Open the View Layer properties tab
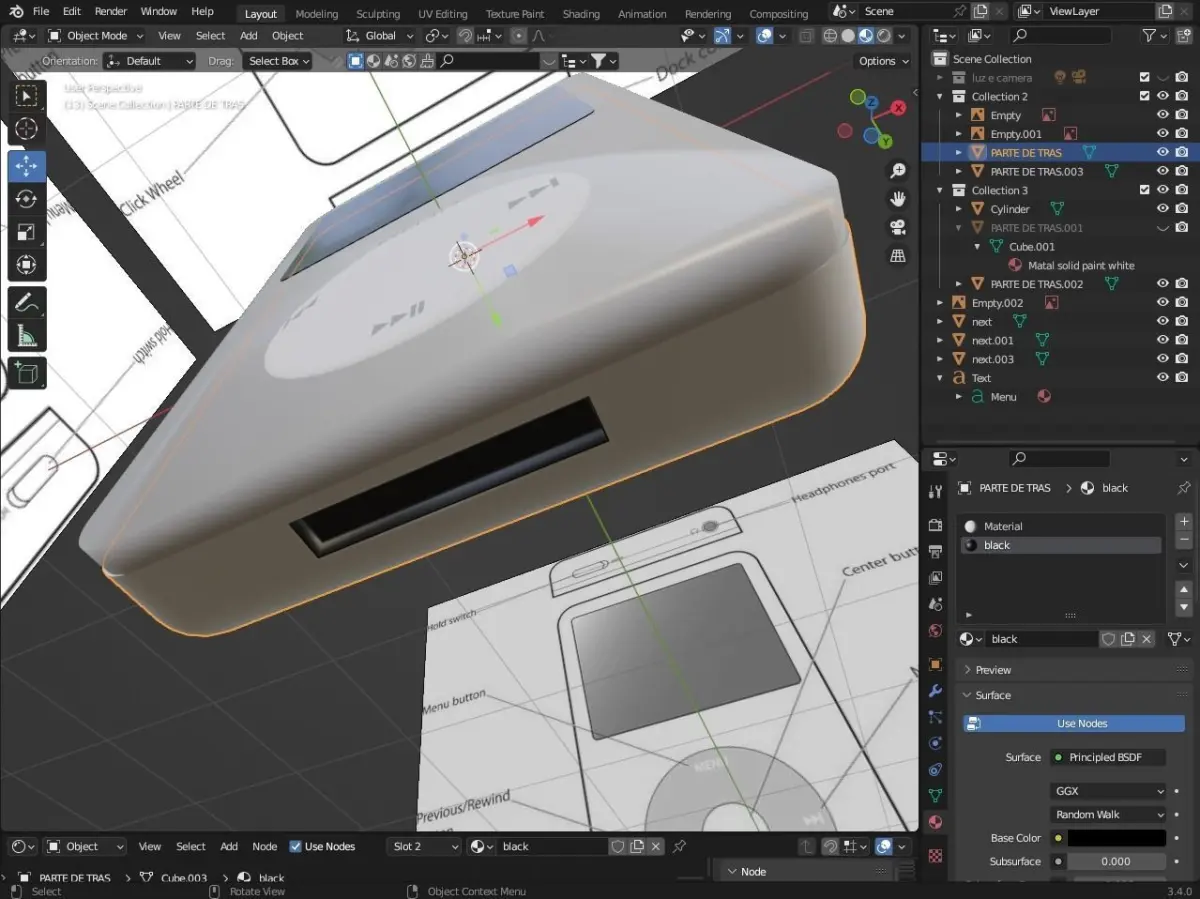The width and height of the screenshot is (1200, 899). pyautogui.click(x=935, y=578)
